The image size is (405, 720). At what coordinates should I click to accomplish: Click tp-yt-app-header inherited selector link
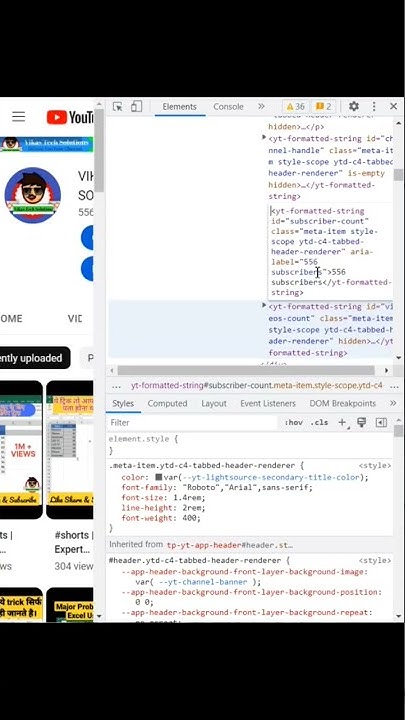click(230, 545)
